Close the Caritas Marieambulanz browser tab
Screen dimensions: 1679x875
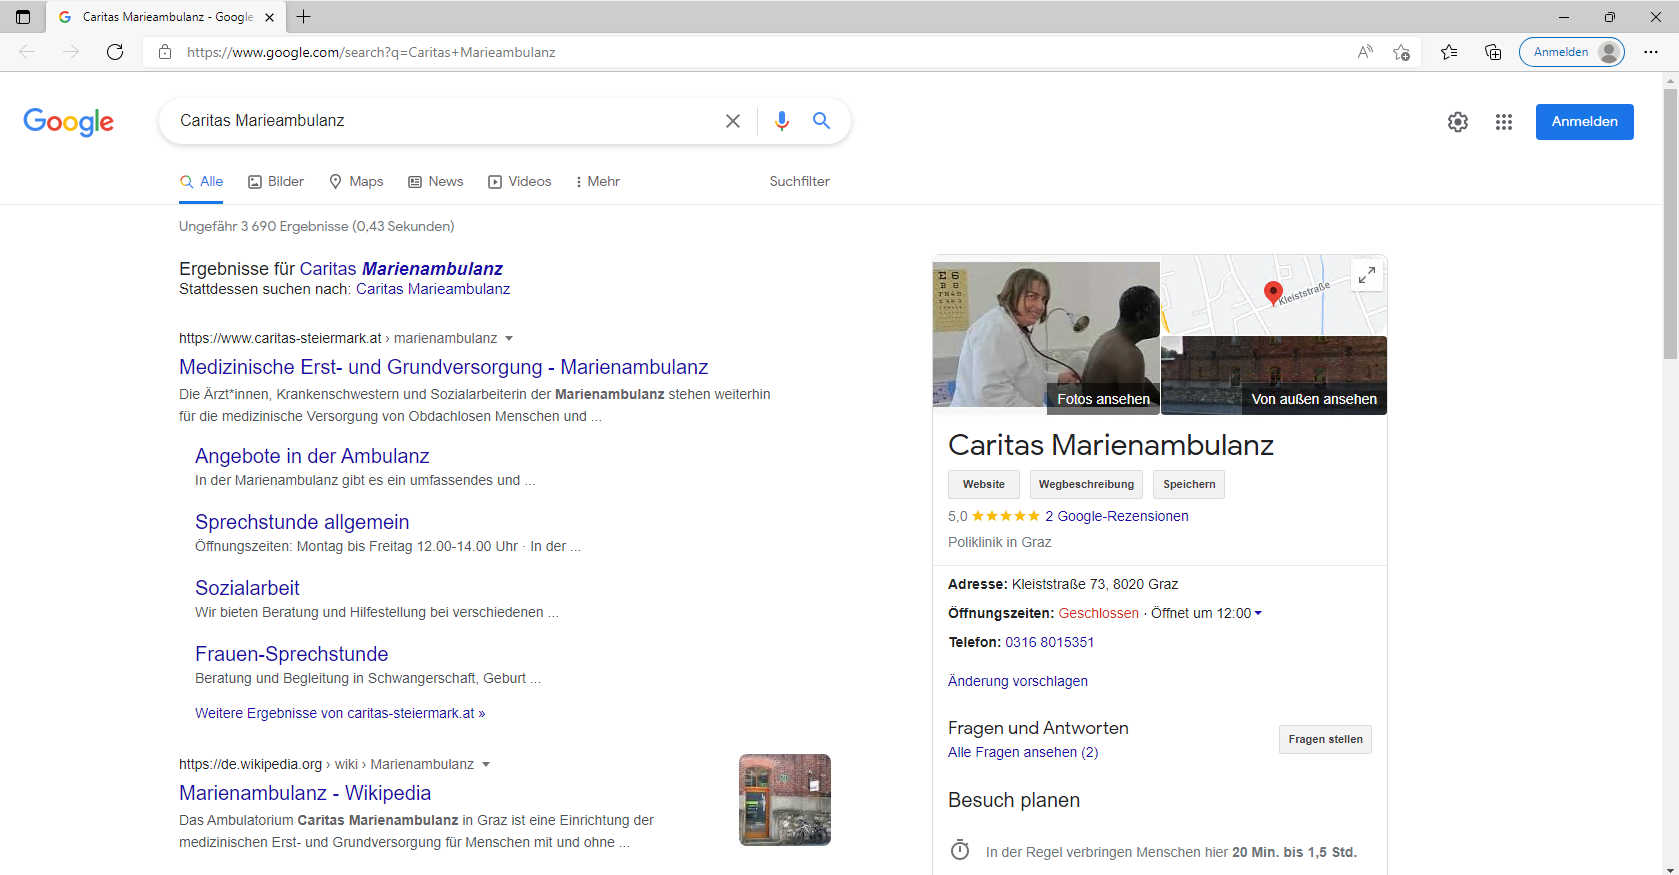pos(269,17)
